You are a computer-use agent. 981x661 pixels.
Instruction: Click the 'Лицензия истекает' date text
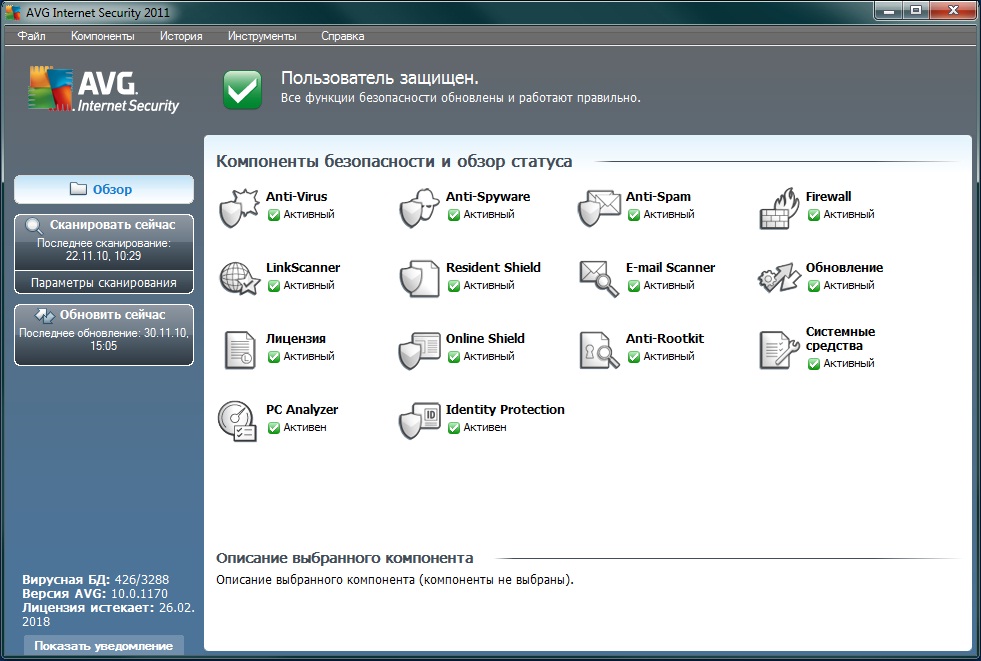click(108, 614)
